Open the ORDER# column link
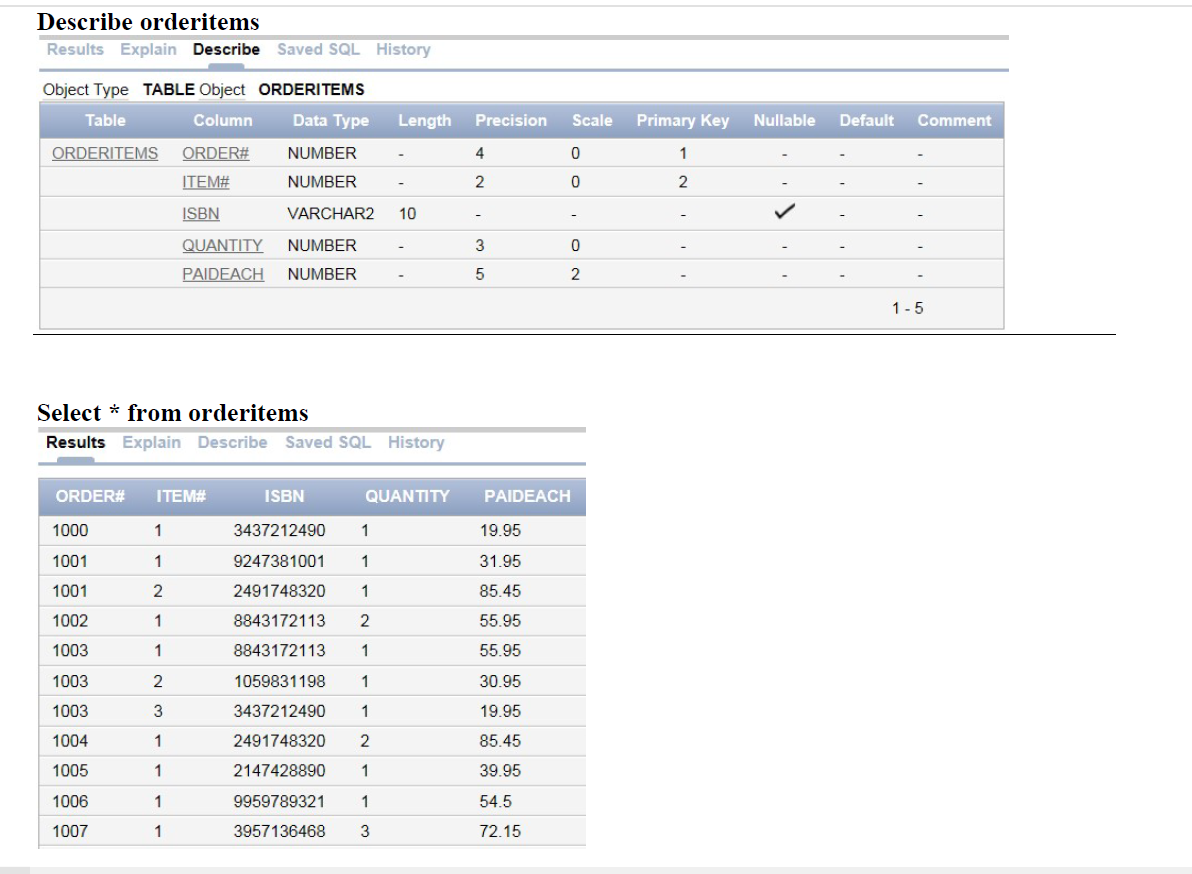The width and height of the screenshot is (1192, 874). (216, 154)
